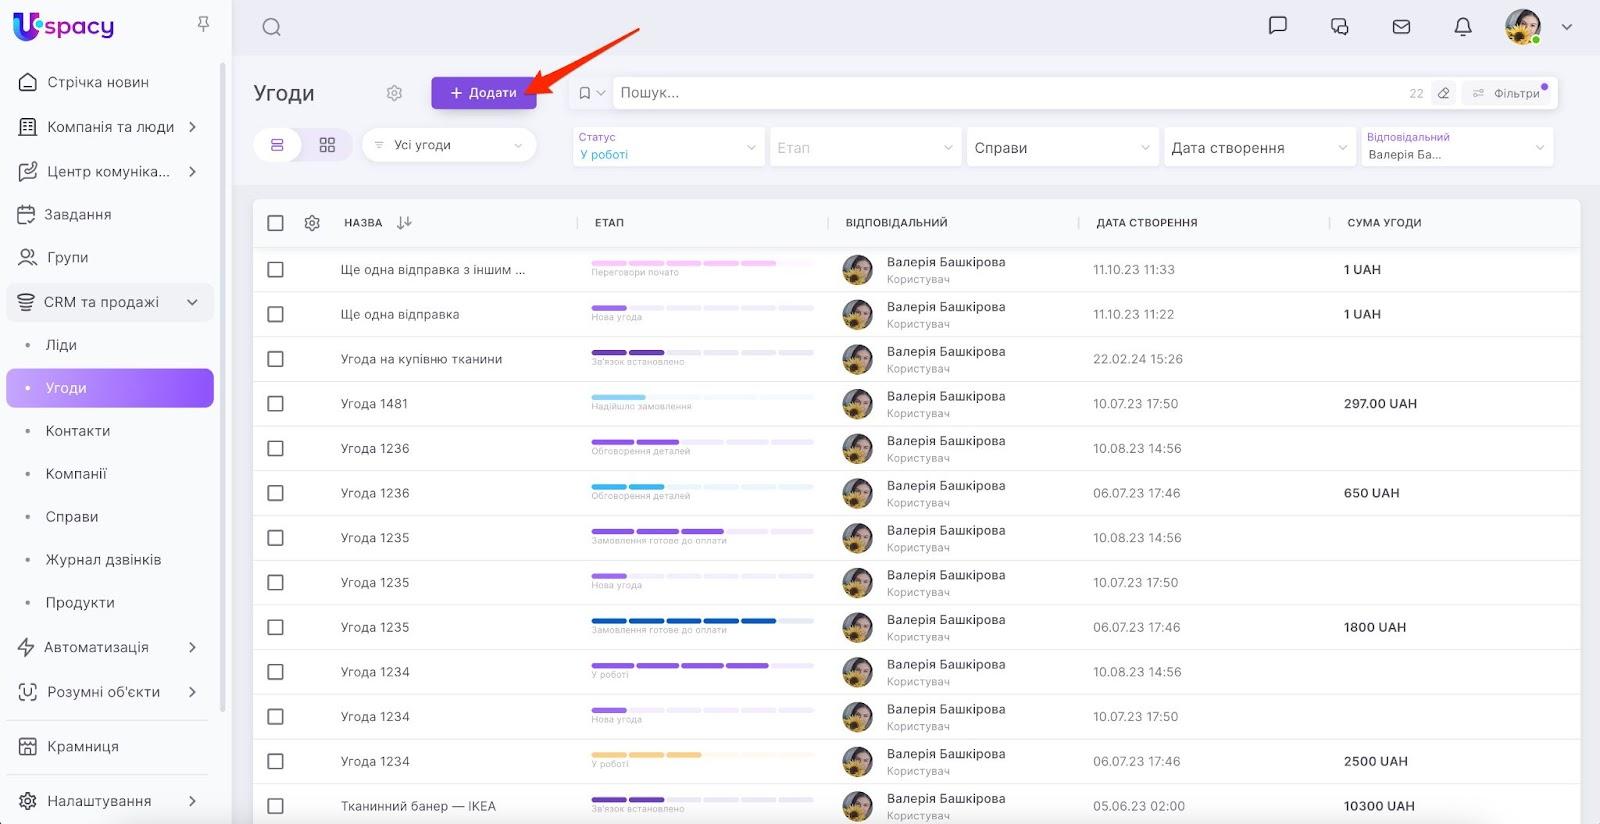Image resolution: width=1600 pixels, height=824 pixels.
Task: Tick the select-all checkbox in table header
Action: [x=276, y=223]
